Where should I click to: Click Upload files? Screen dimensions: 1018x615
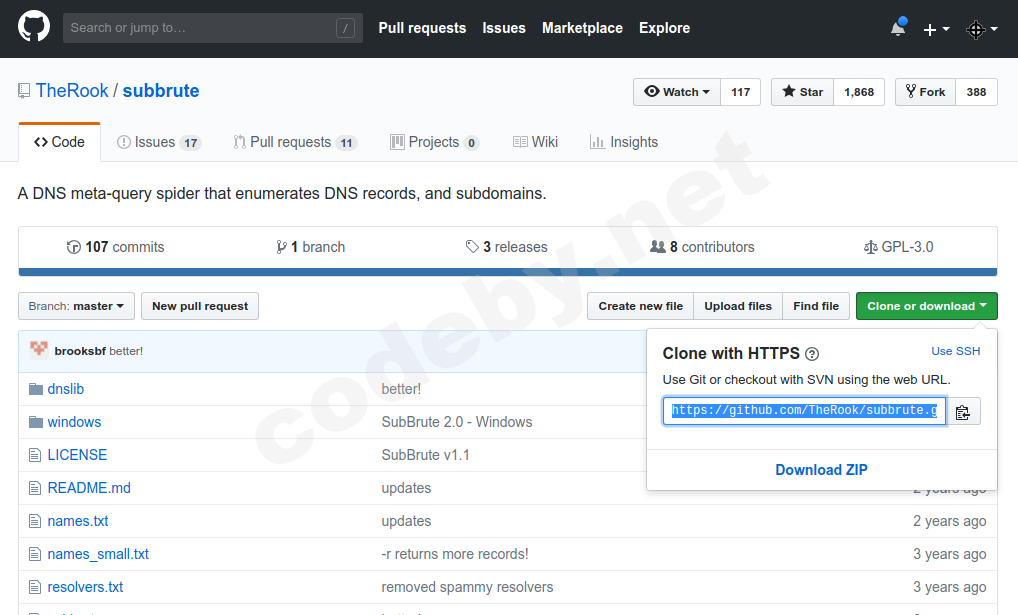(738, 306)
